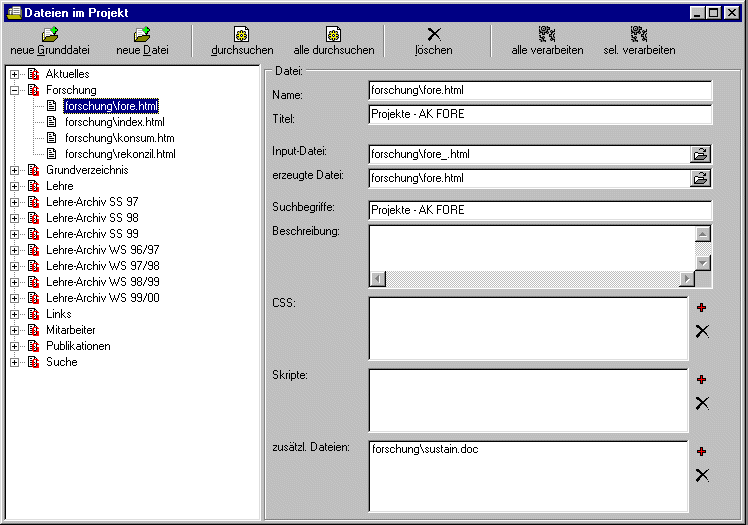
Task: Expand the Links tree node
Action: pyautogui.click(x=14, y=314)
